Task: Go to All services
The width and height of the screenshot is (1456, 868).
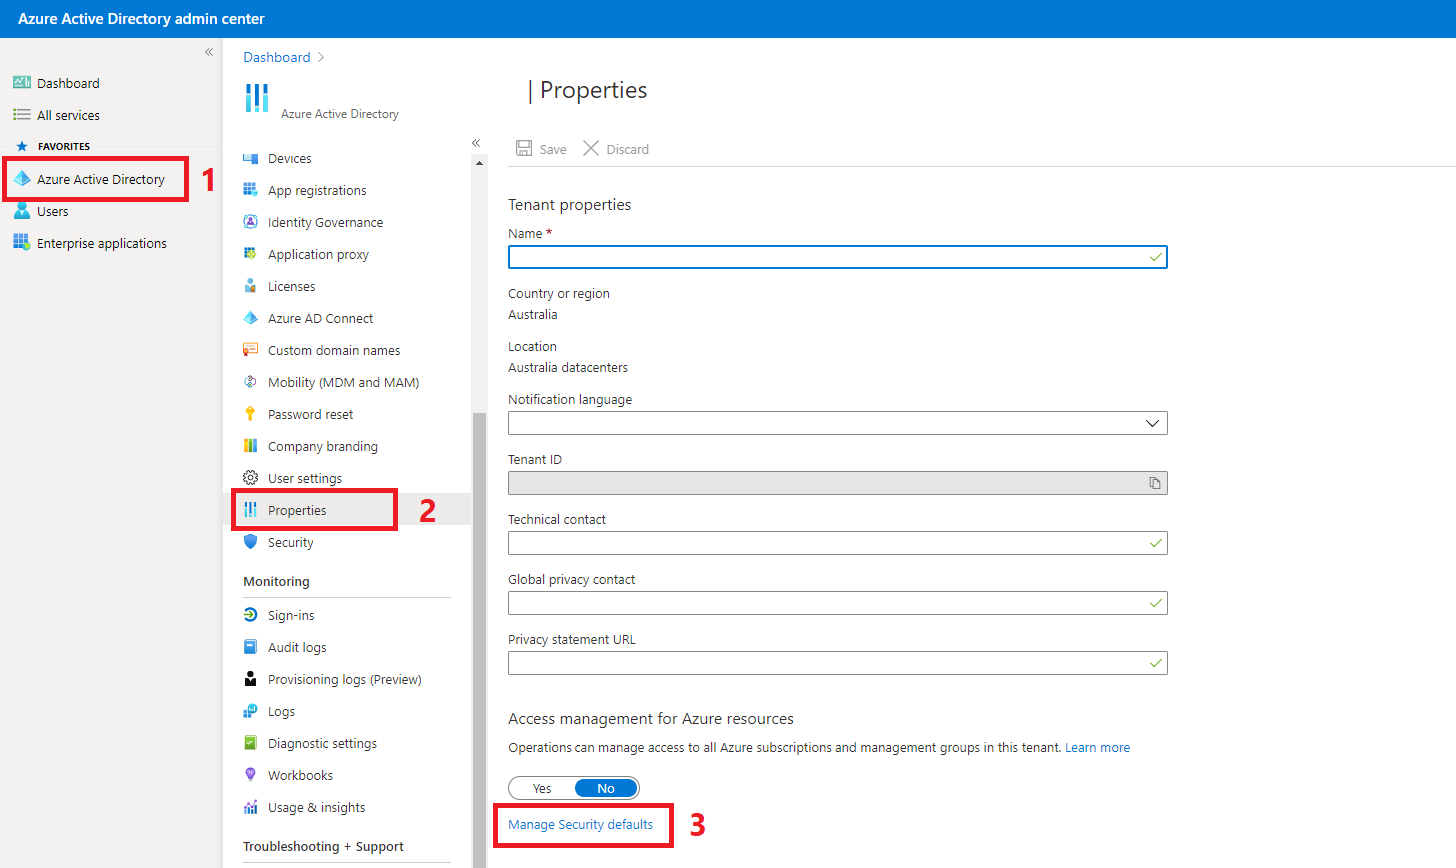Action: pos(69,115)
